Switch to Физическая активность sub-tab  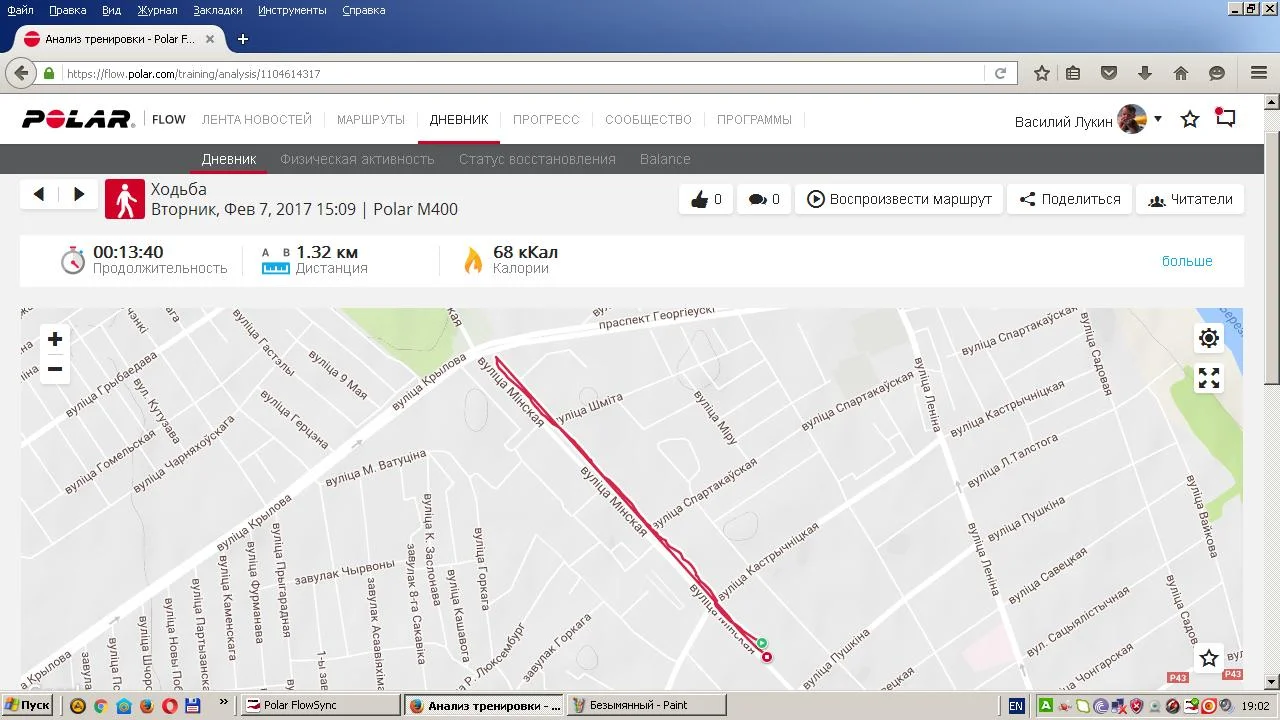357,159
